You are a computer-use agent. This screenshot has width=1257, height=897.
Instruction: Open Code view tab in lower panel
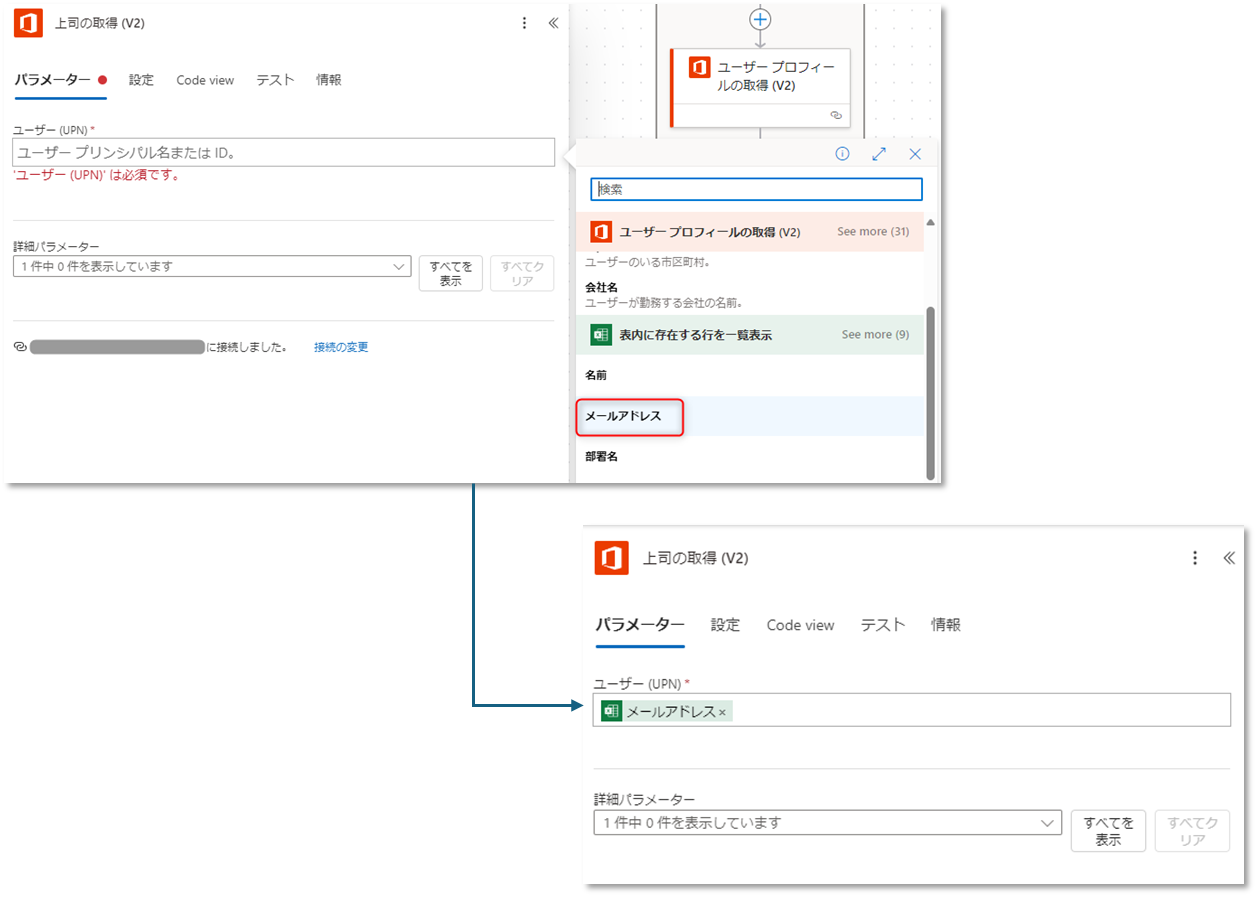coord(800,625)
